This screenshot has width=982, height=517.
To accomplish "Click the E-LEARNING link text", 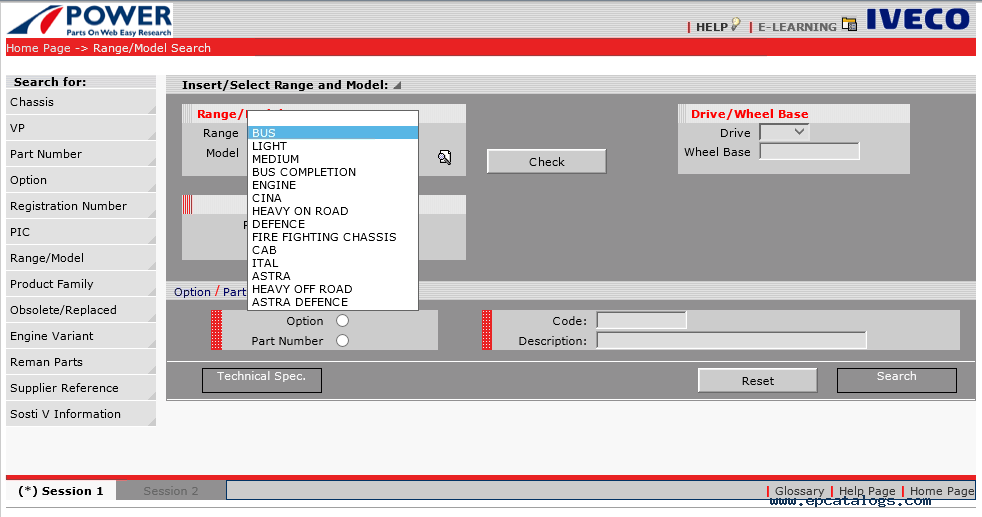I will [x=797, y=27].
